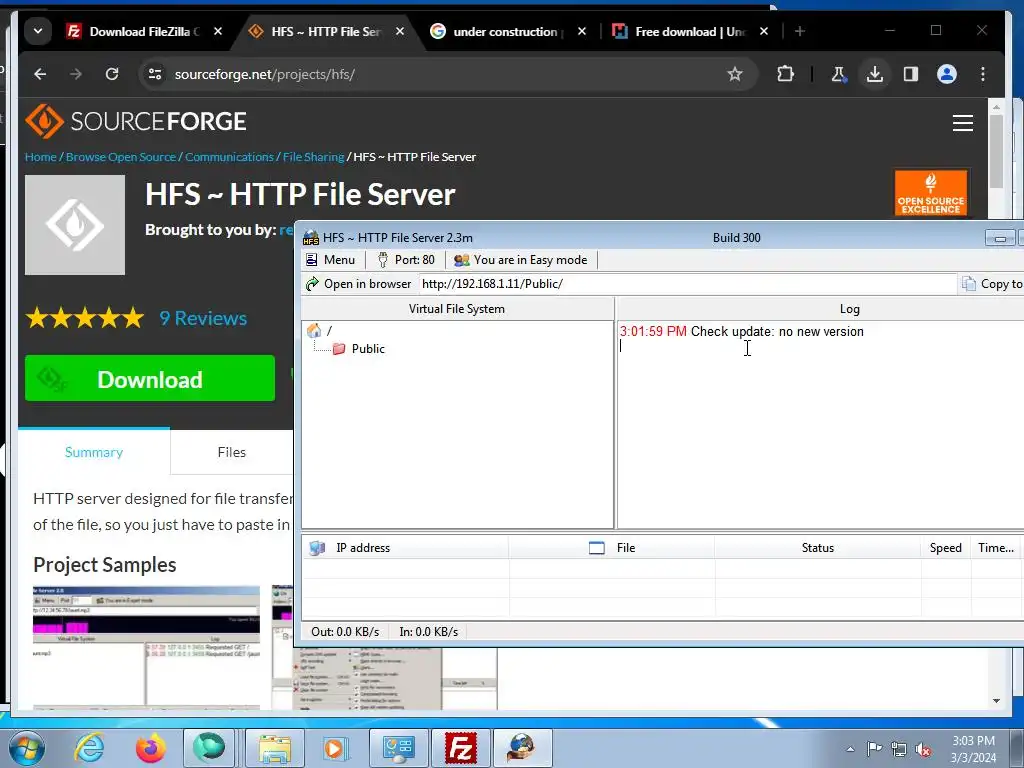Open a new browser tab
The image size is (1024, 768).
coord(799,31)
